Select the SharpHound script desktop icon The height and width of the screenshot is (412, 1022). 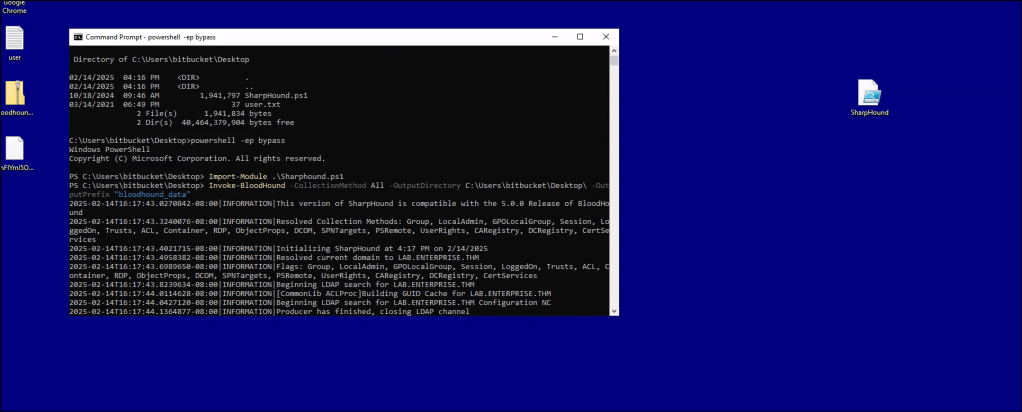click(x=869, y=93)
